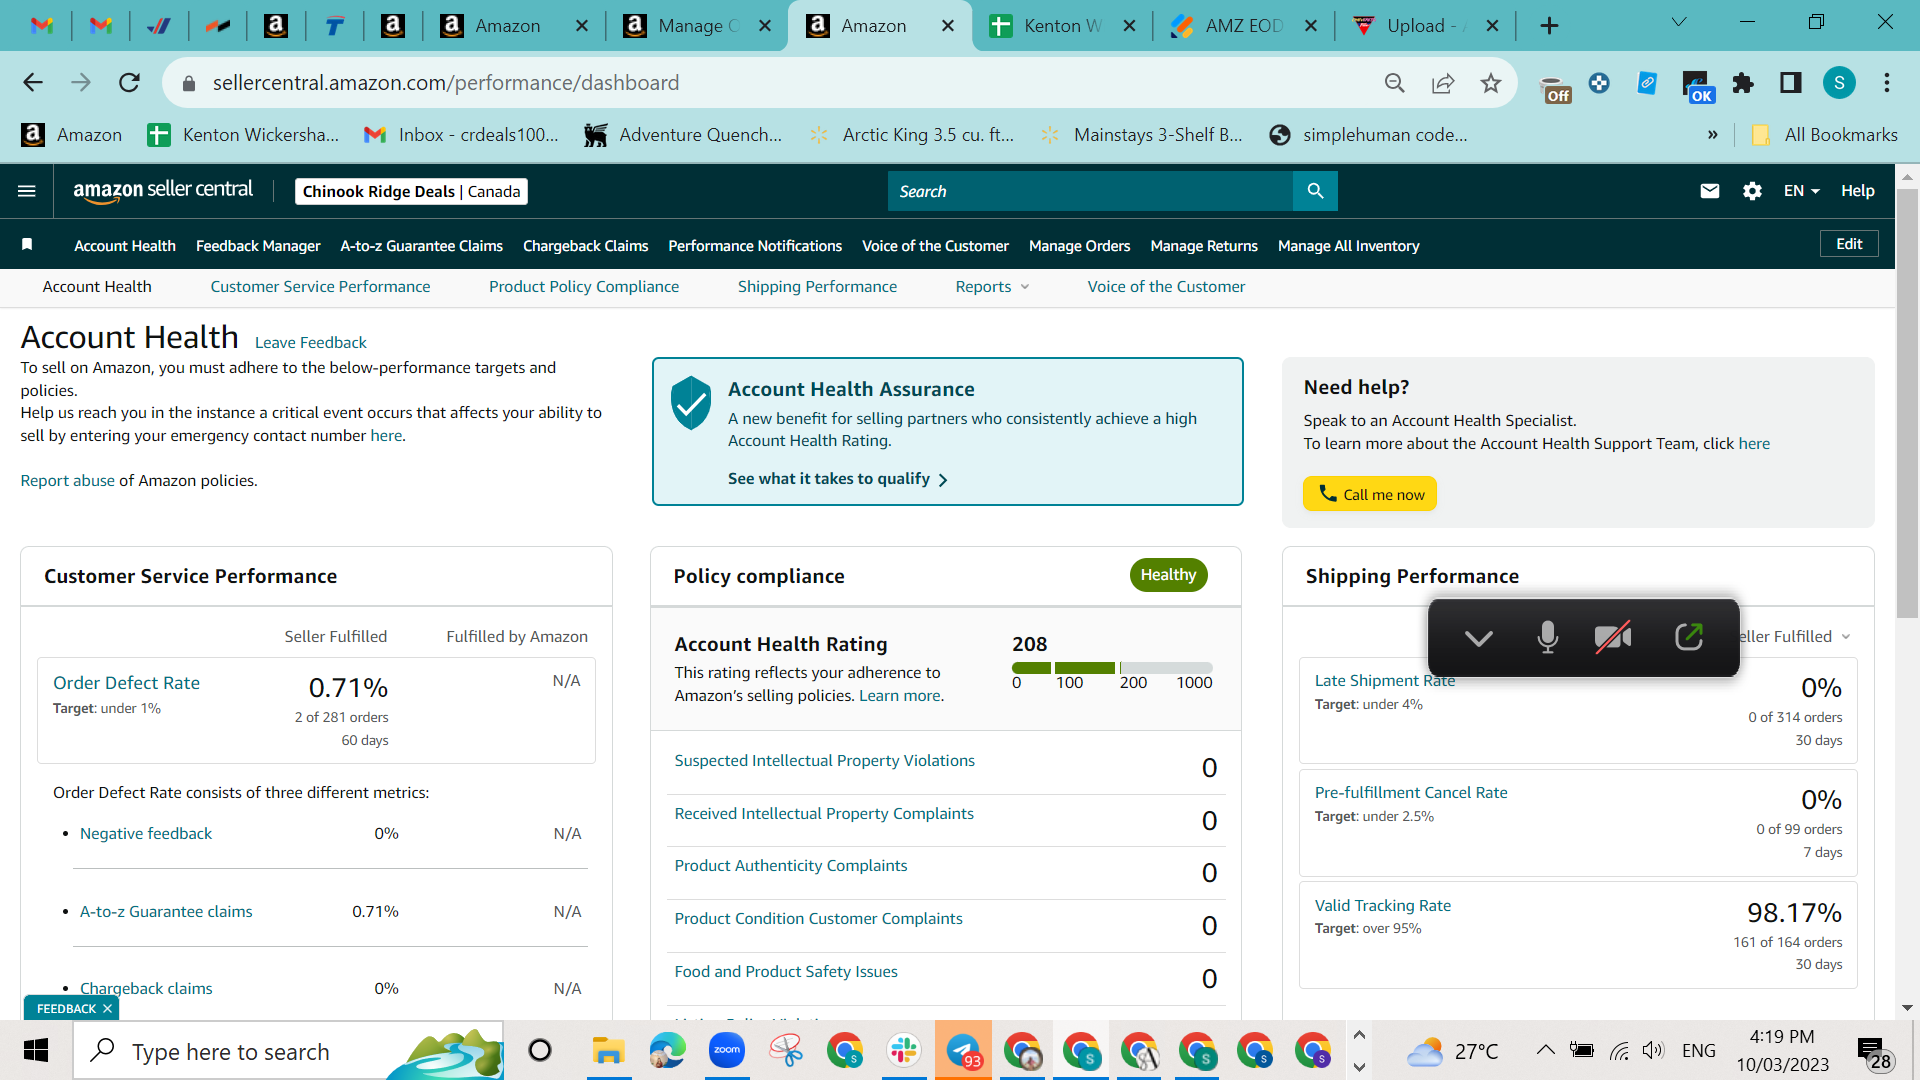Open the Seller Central hamburger menu
1920x1080 pixels.
tap(27, 191)
